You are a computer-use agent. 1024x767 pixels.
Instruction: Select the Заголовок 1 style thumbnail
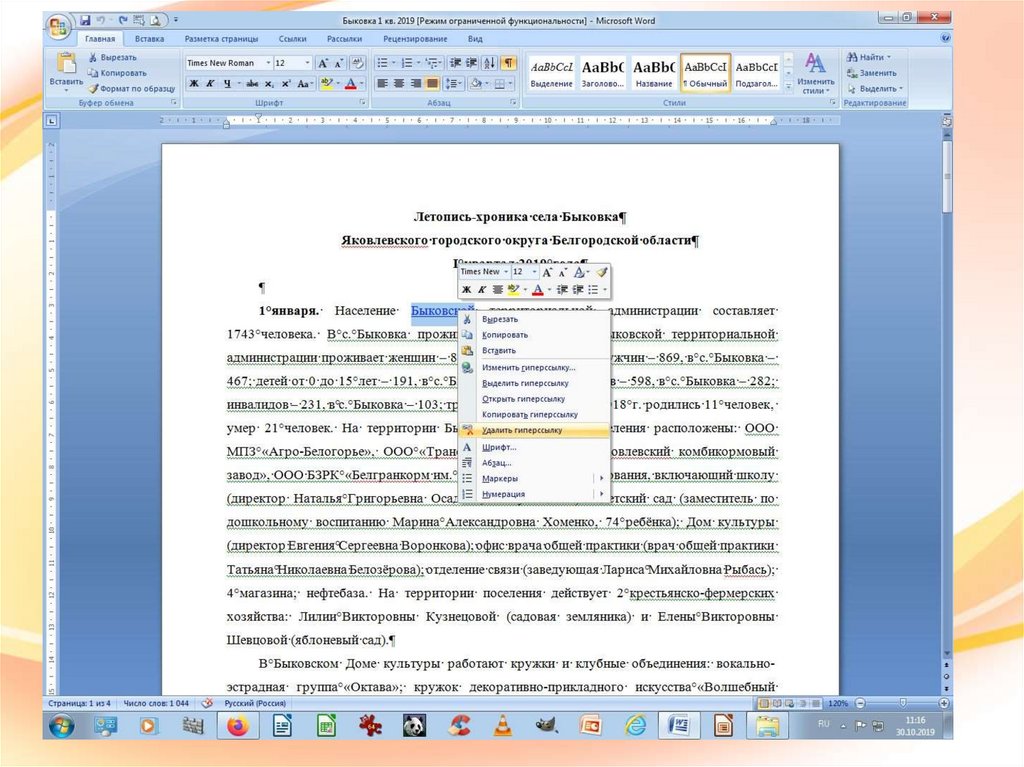(x=601, y=71)
